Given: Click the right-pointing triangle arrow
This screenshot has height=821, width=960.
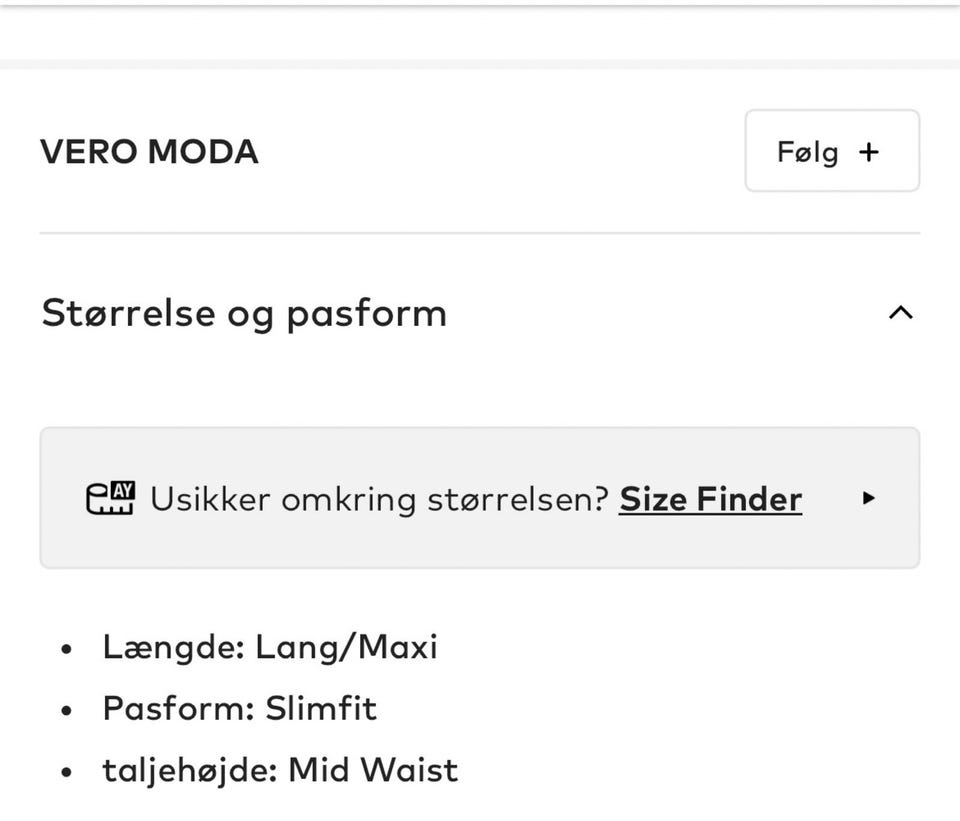Looking at the screenshot, I should [868, 497].
